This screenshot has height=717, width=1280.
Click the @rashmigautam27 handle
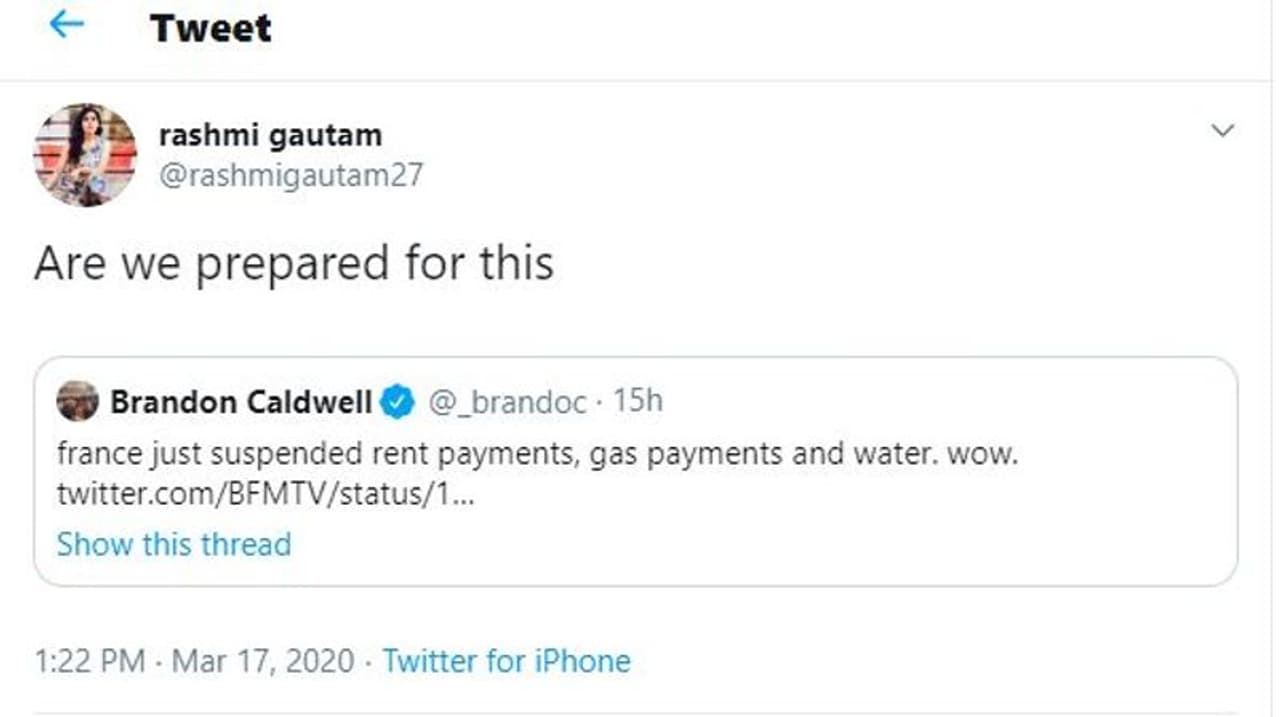pyautogui.click(x=291, y=175)
